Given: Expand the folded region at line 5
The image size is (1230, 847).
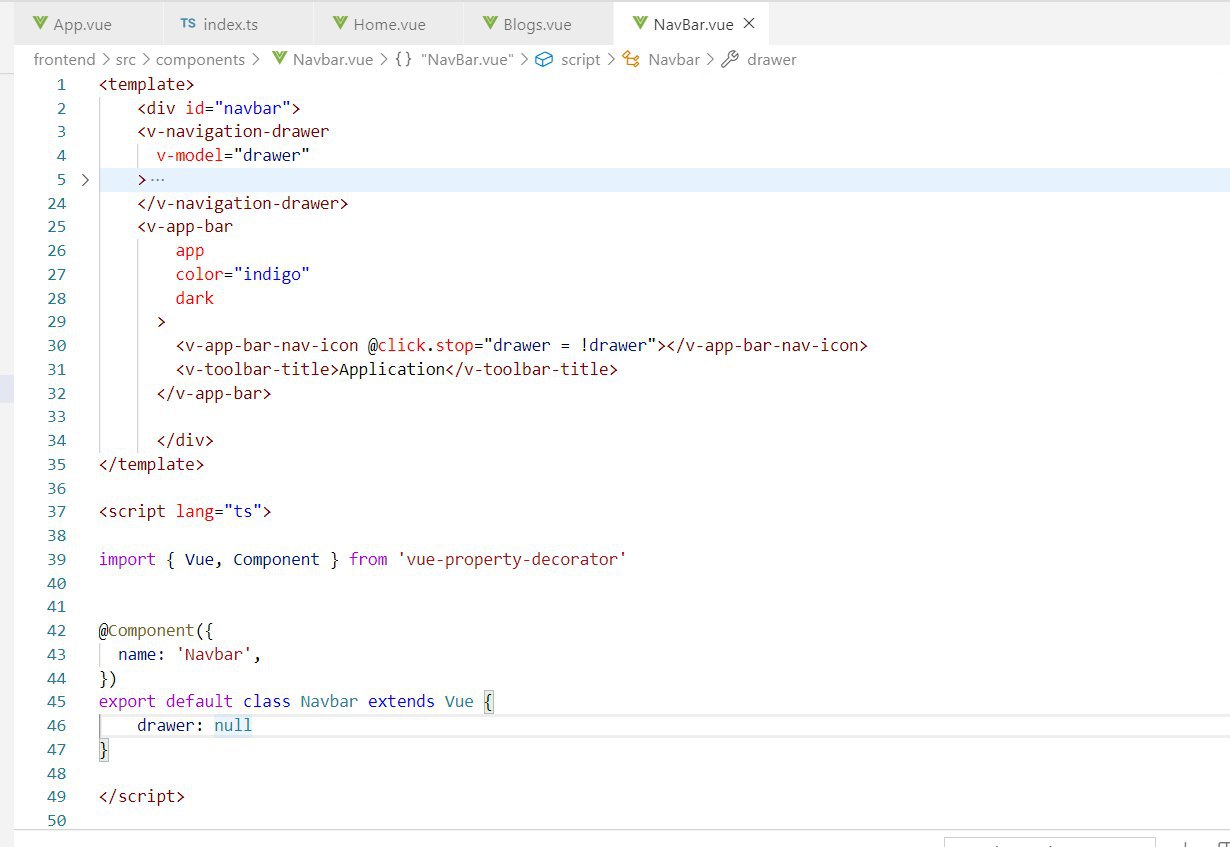Looking at the screenshot, I should click(85, 179).
